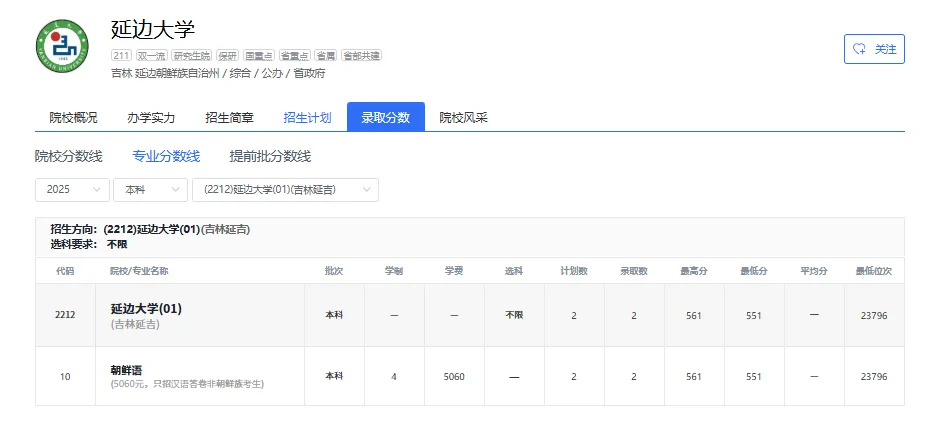Show 提前批分数线 sub-tab
Image resolution: width=933 pixels, height=423 pixels.
click(270, 156)
